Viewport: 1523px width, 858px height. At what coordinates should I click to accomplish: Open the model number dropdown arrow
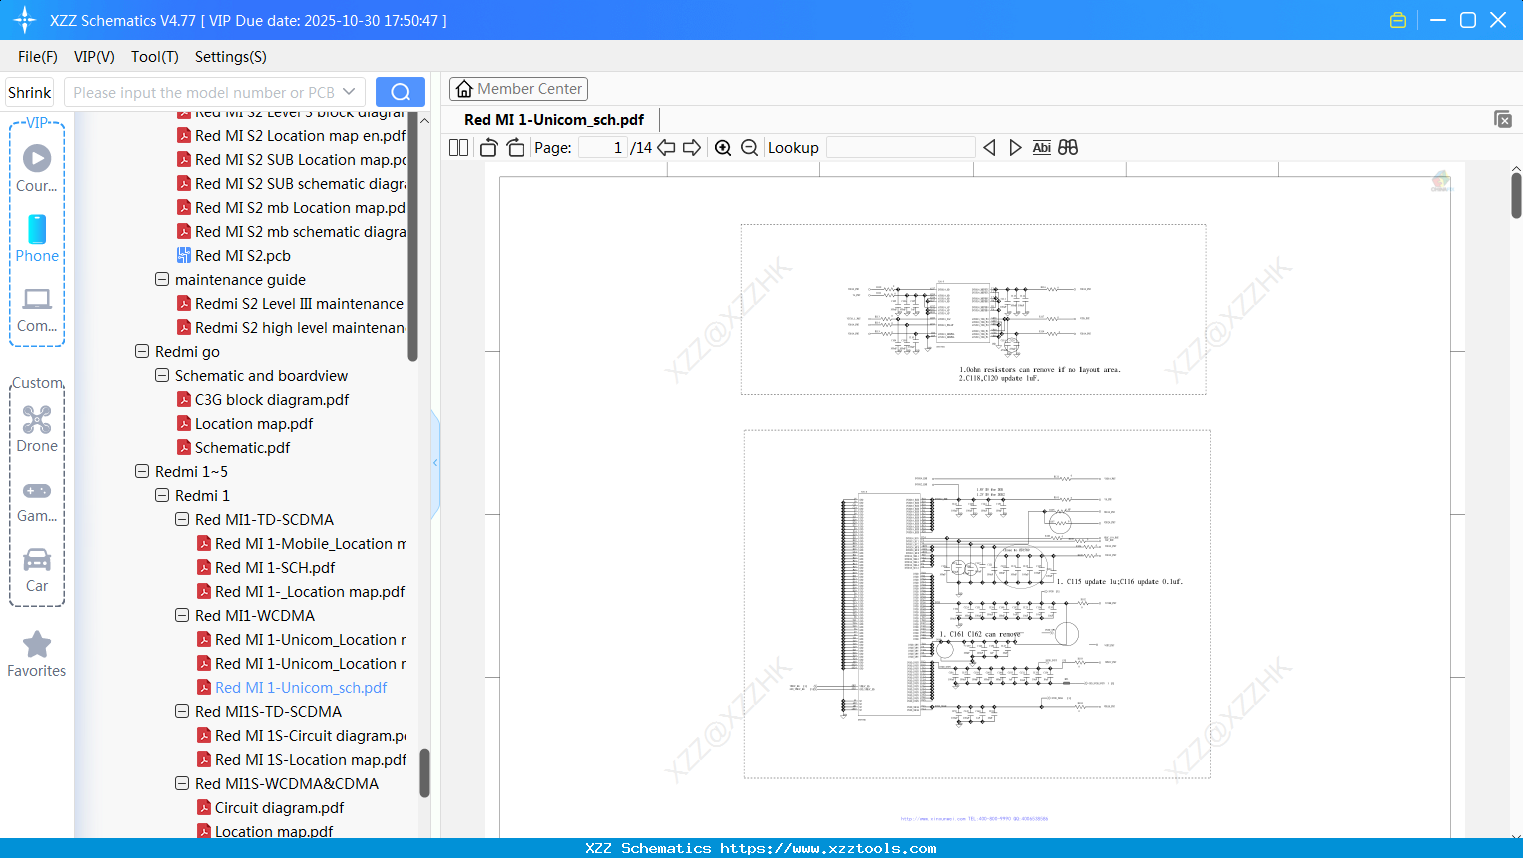[x=349, y=92]
